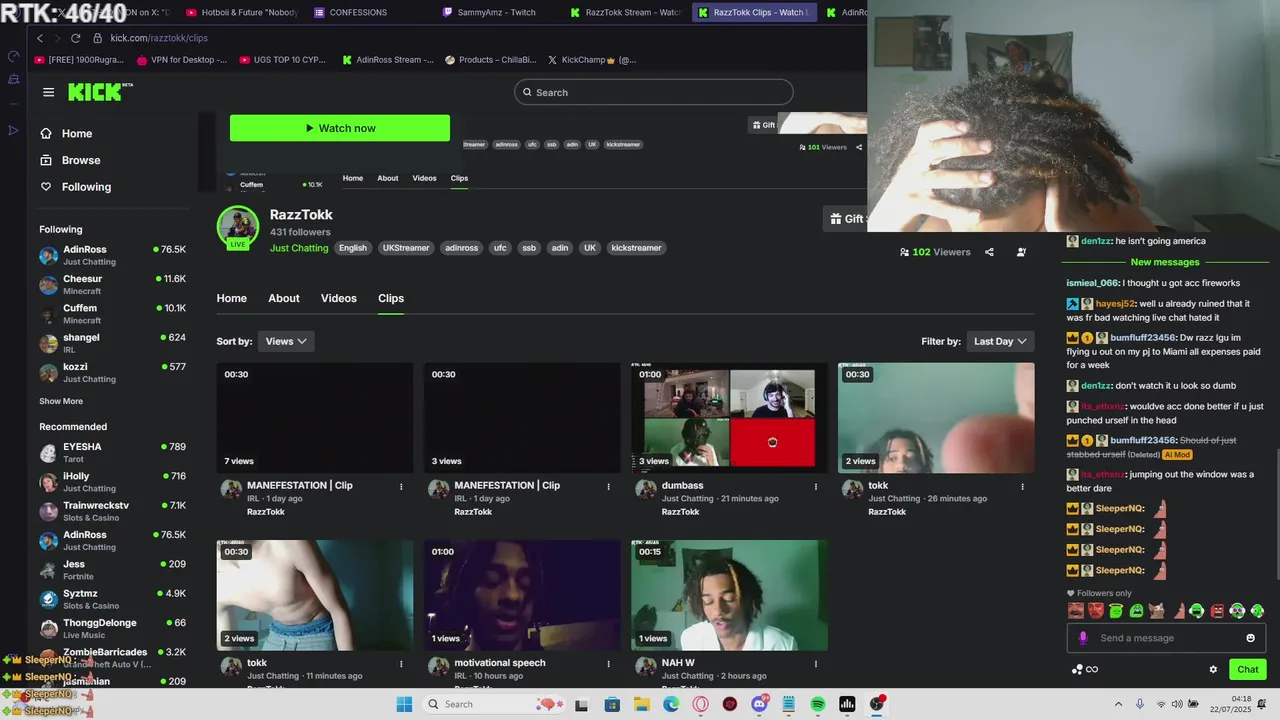
Task: Click the green Watch now button
Action: (340, 128)
